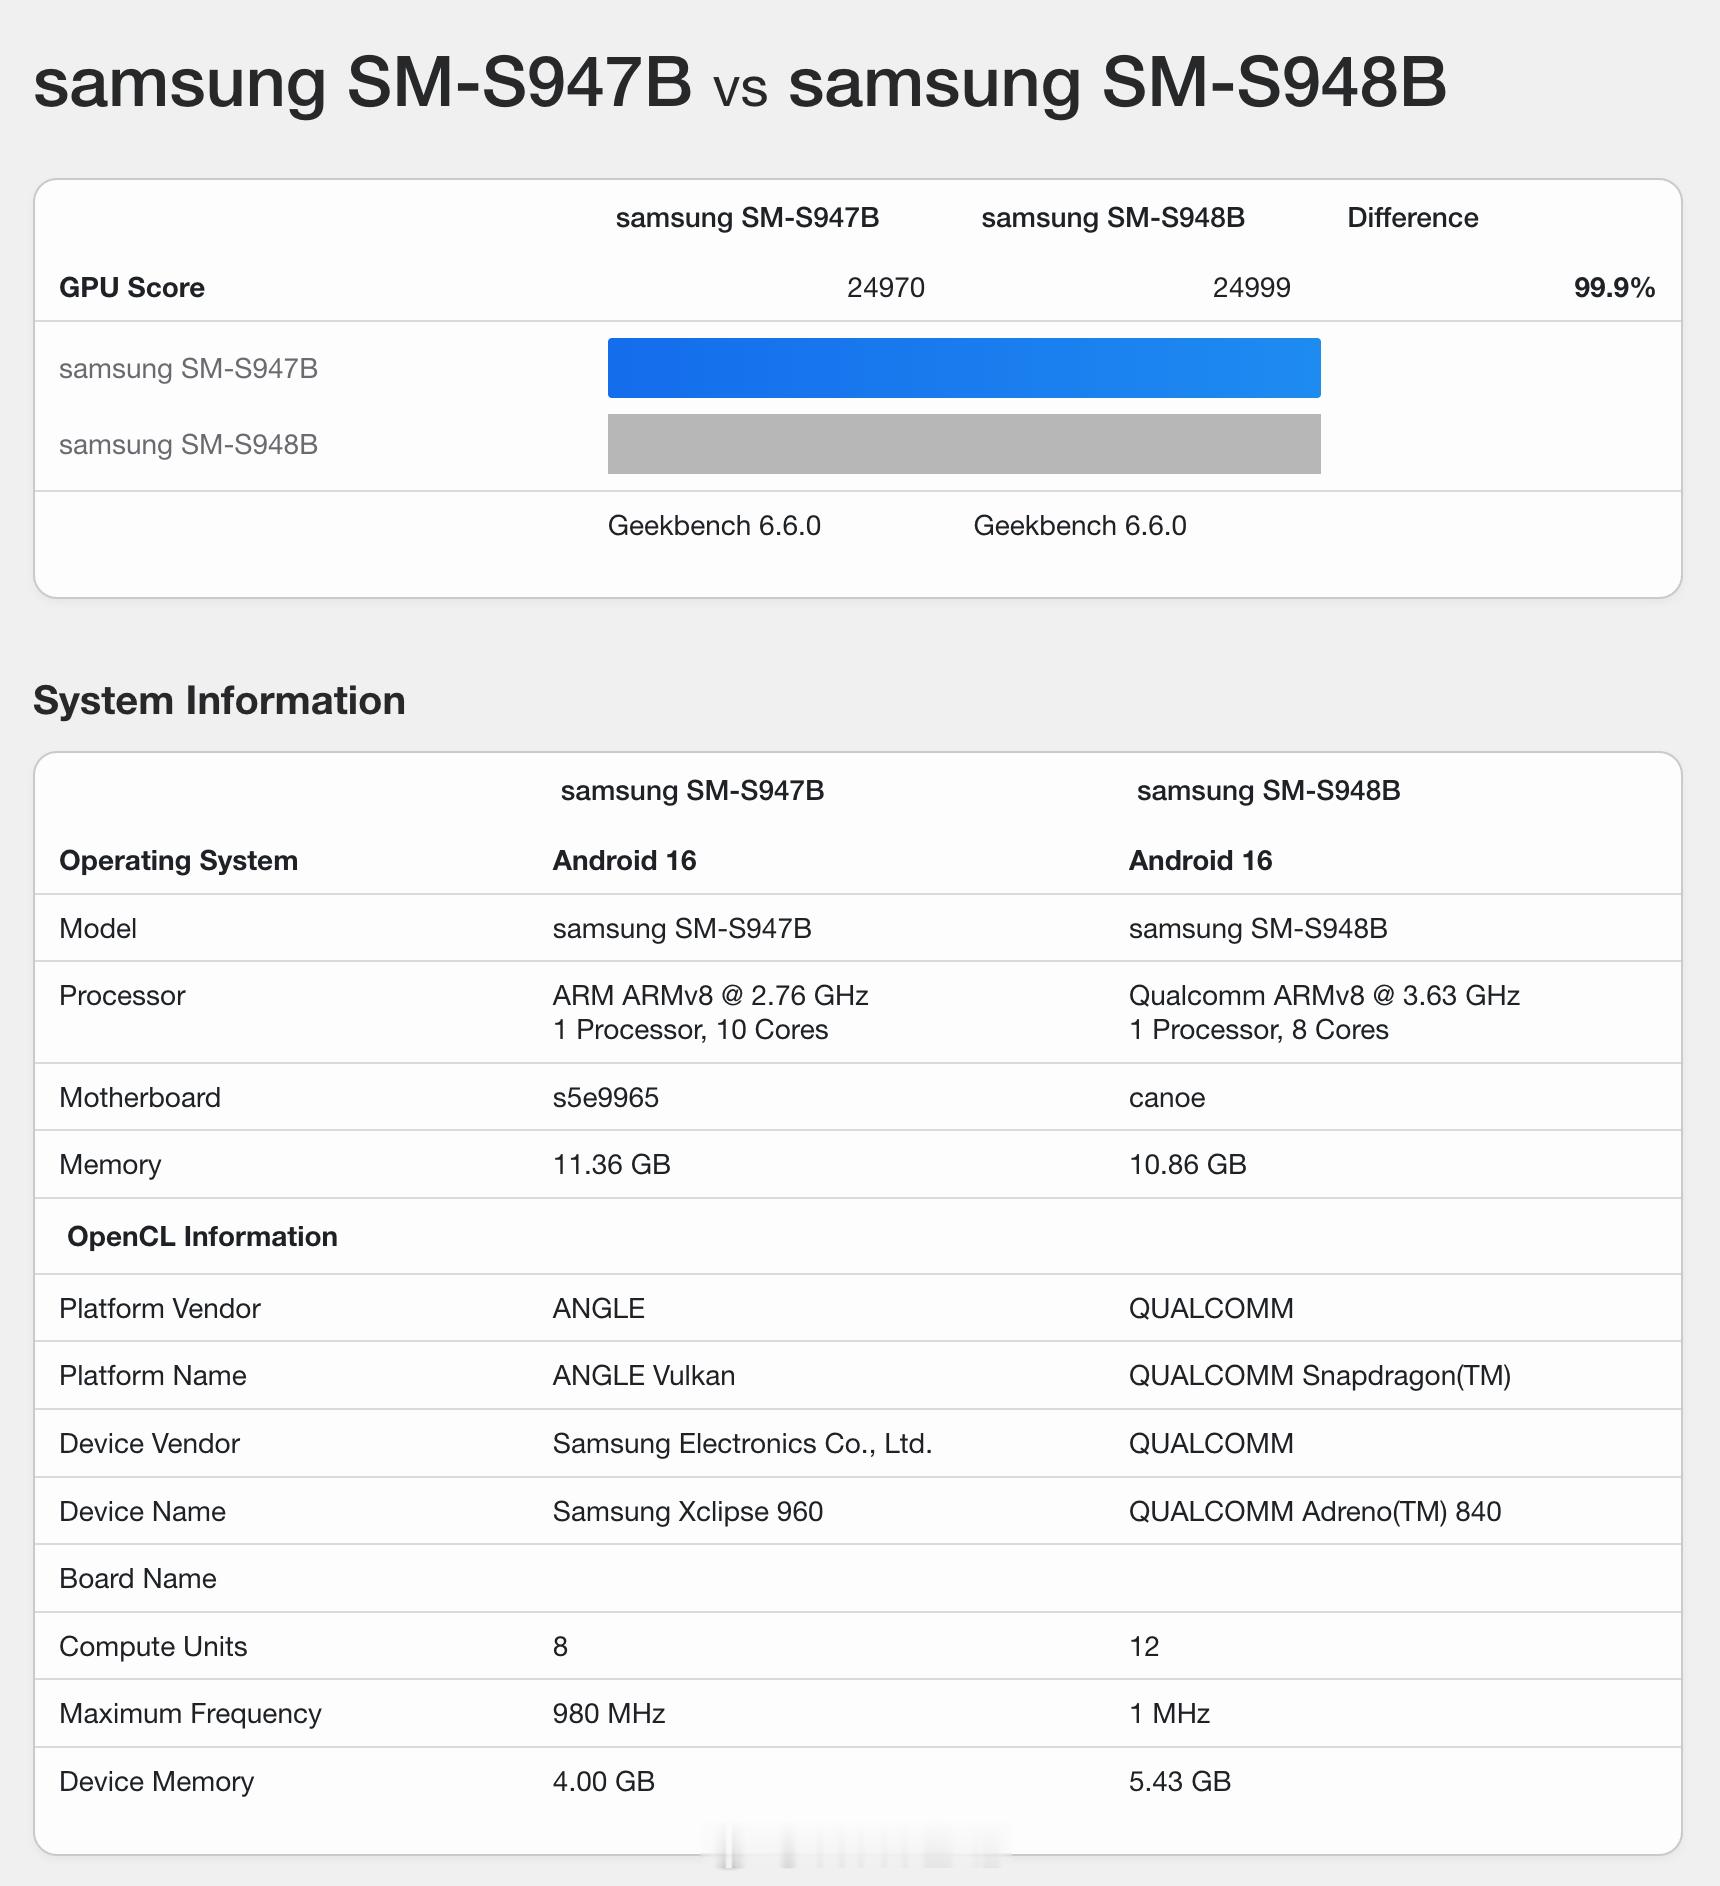The height and width of the screenshot is (1886, 1720).
Task: Select the 1 MHz frequency value
Action: click(x=1169, y=1714)
